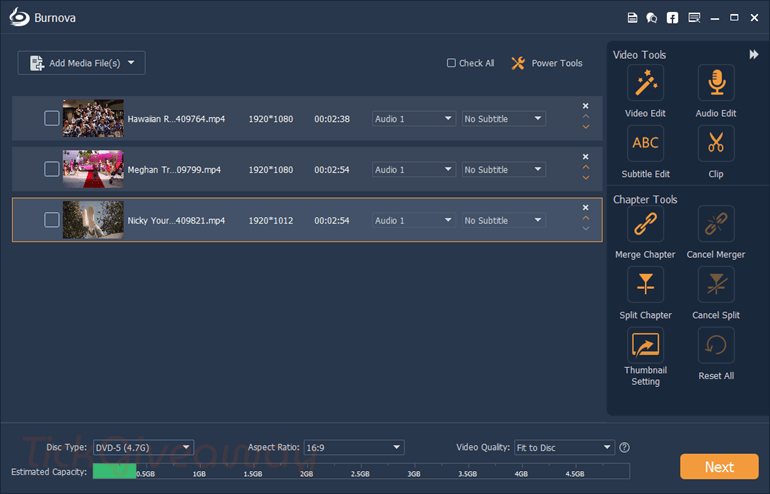Viewport: 770px width, 494px height.
Task: Open the Video Edit tool
Action: click(x=645, y=82)
